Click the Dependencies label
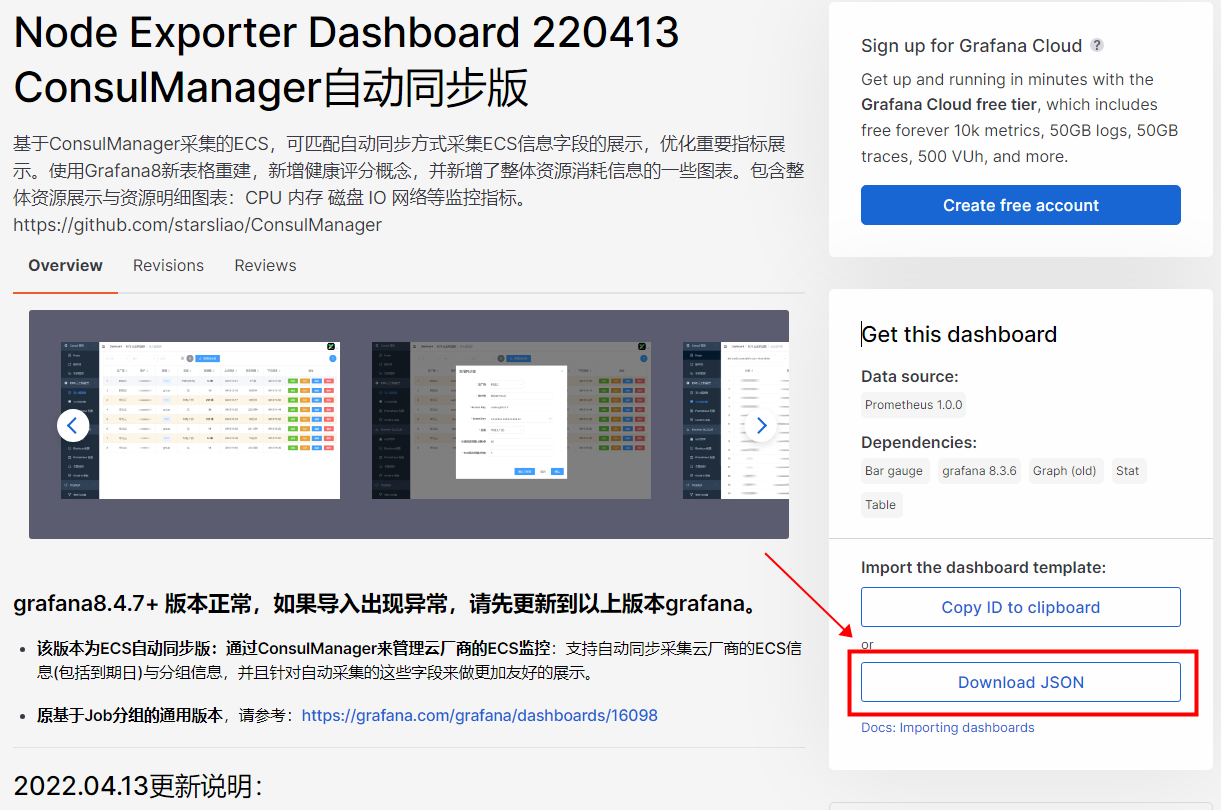This screenshot has height=810, width=1221. pyautogui.click(x=919, y=443)
